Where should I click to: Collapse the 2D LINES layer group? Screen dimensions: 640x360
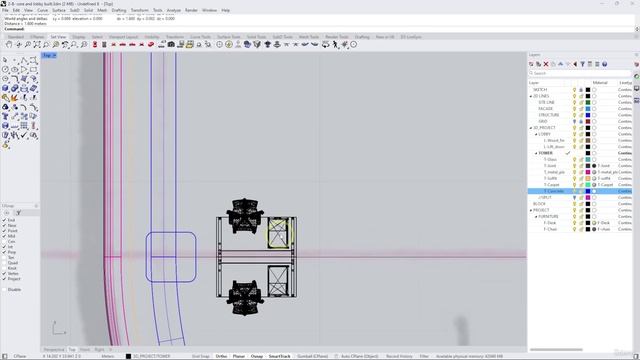click(531, 96)
